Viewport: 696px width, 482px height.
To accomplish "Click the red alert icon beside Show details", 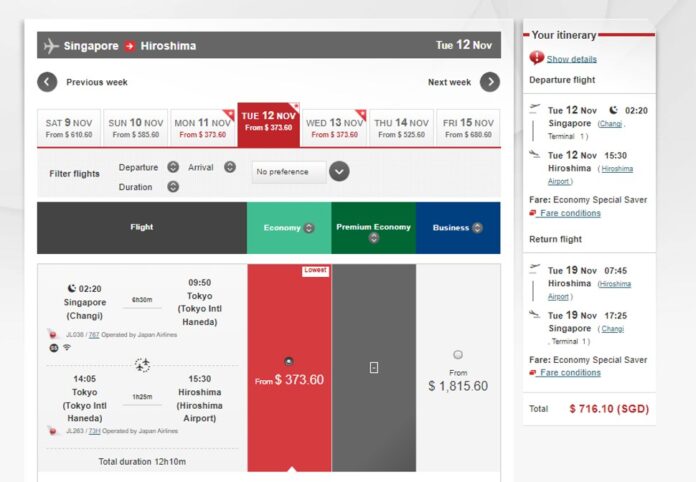I will (537, 58).
